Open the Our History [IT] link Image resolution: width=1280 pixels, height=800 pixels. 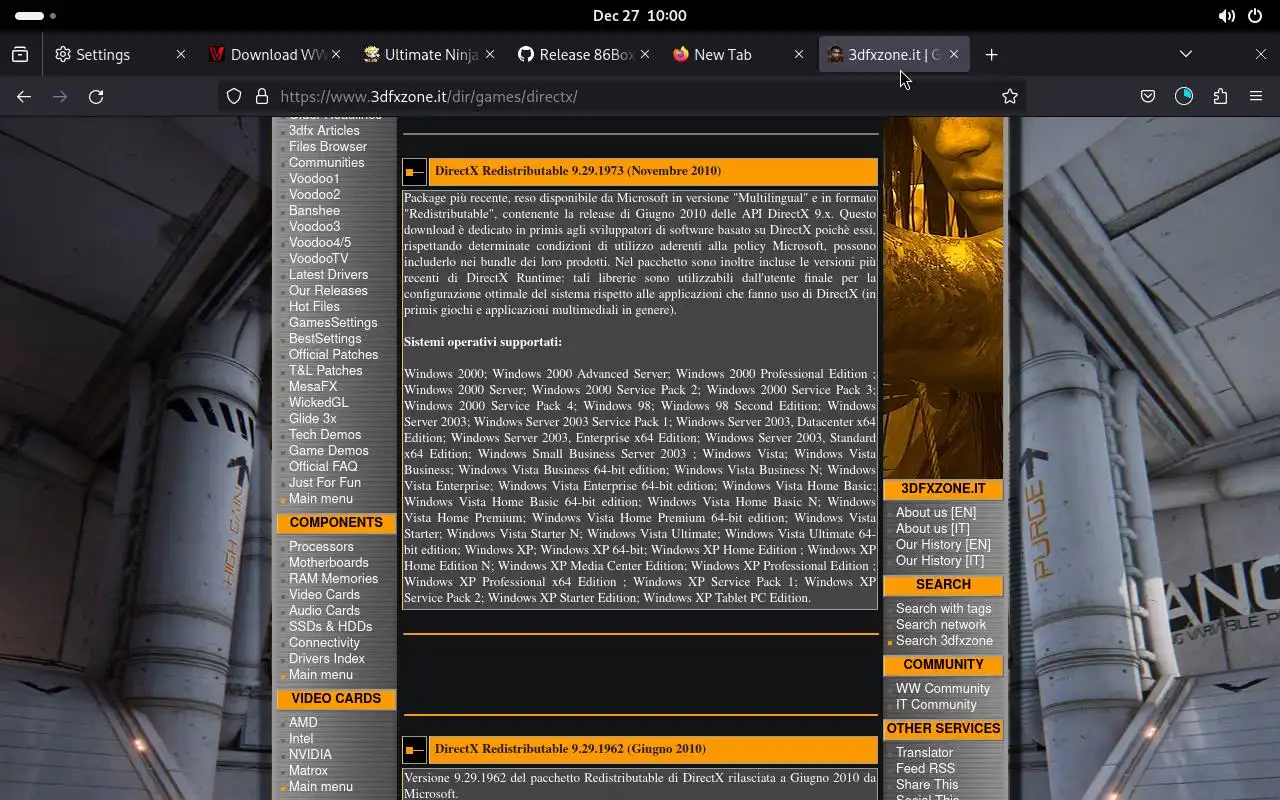click(x=940, y=561)
